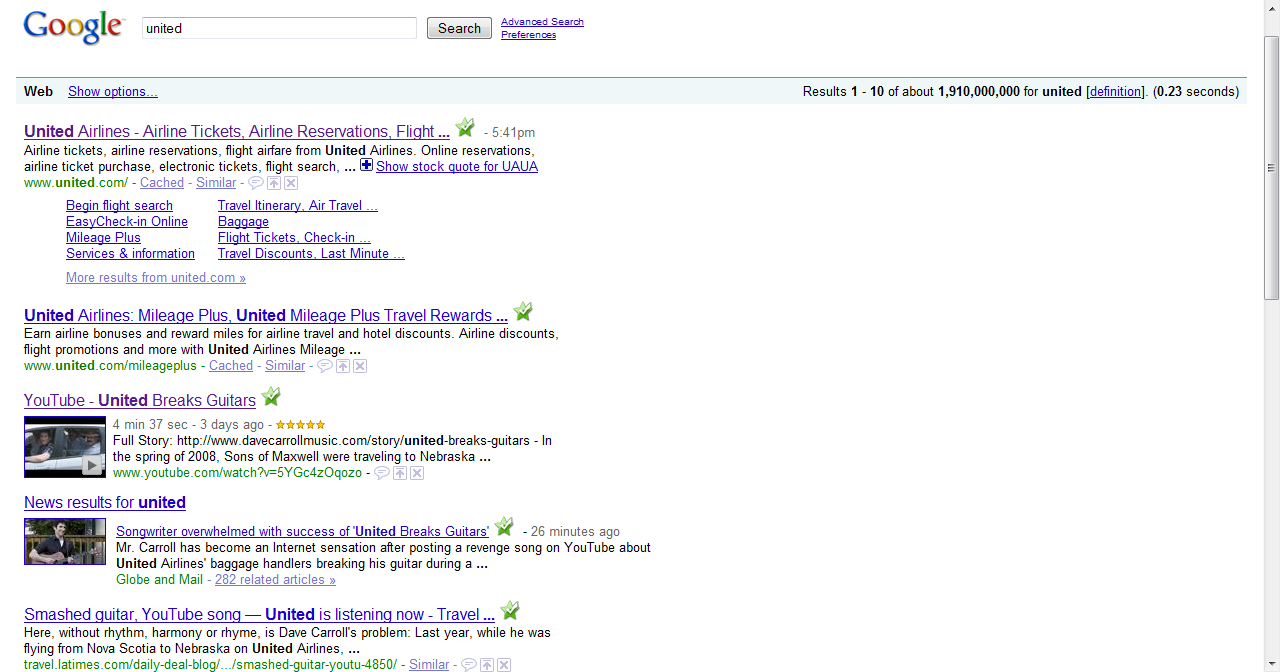Screen dimensions: 1280x672
Task: Click the green star beside the first United Airlines title
Action: (x=465, y=128)
